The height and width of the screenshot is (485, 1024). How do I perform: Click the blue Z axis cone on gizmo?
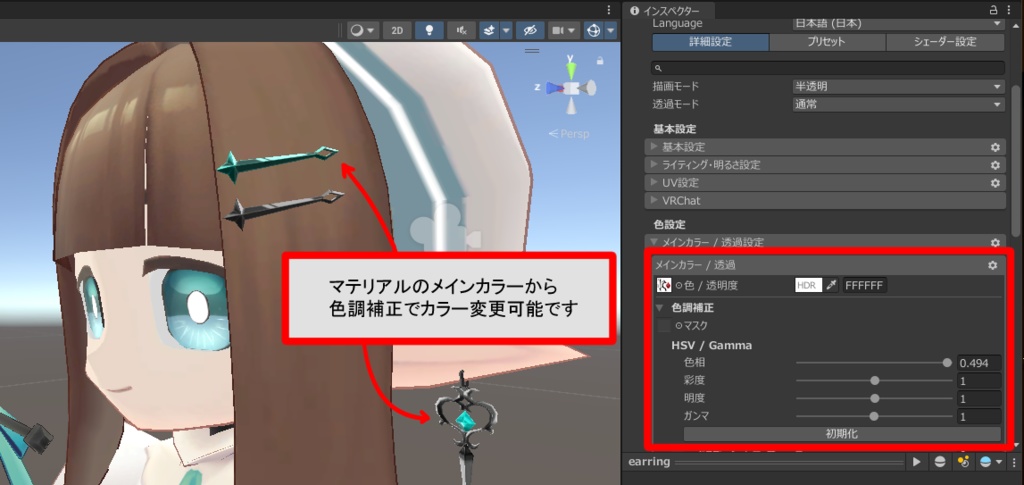pos(552,87)
